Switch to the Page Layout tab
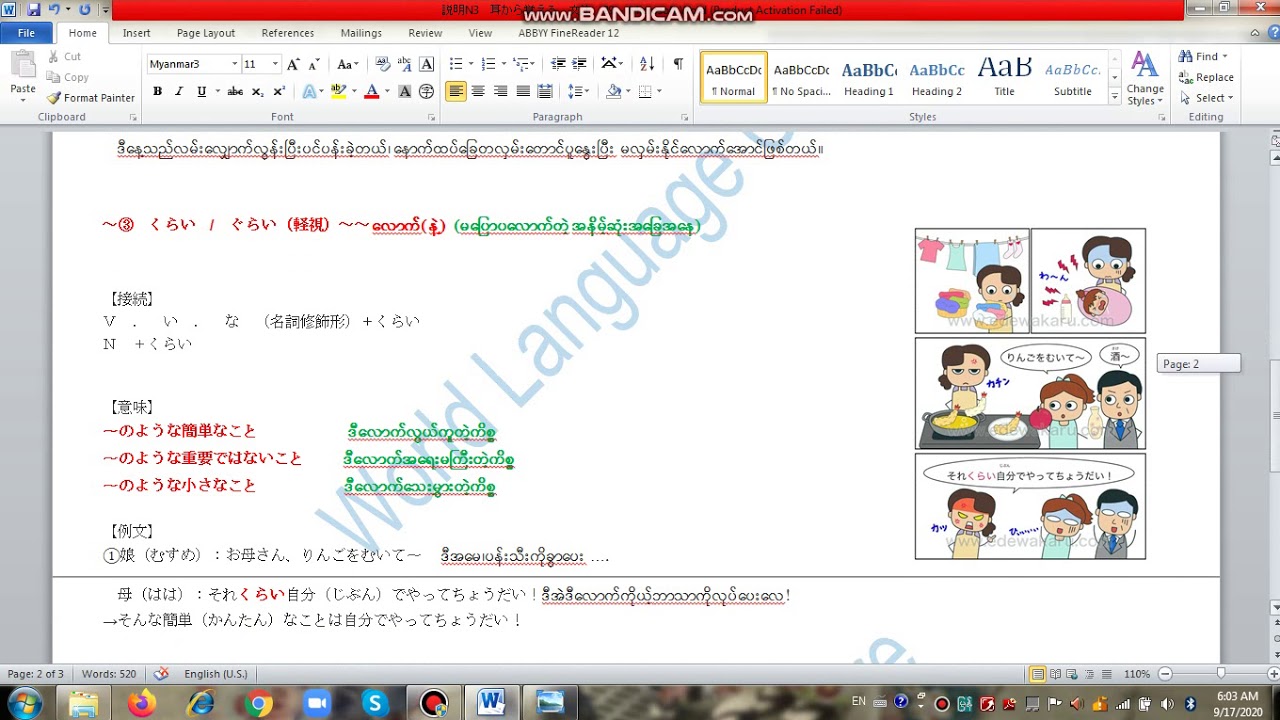1280x720 pixels. (x=206, y=33)
